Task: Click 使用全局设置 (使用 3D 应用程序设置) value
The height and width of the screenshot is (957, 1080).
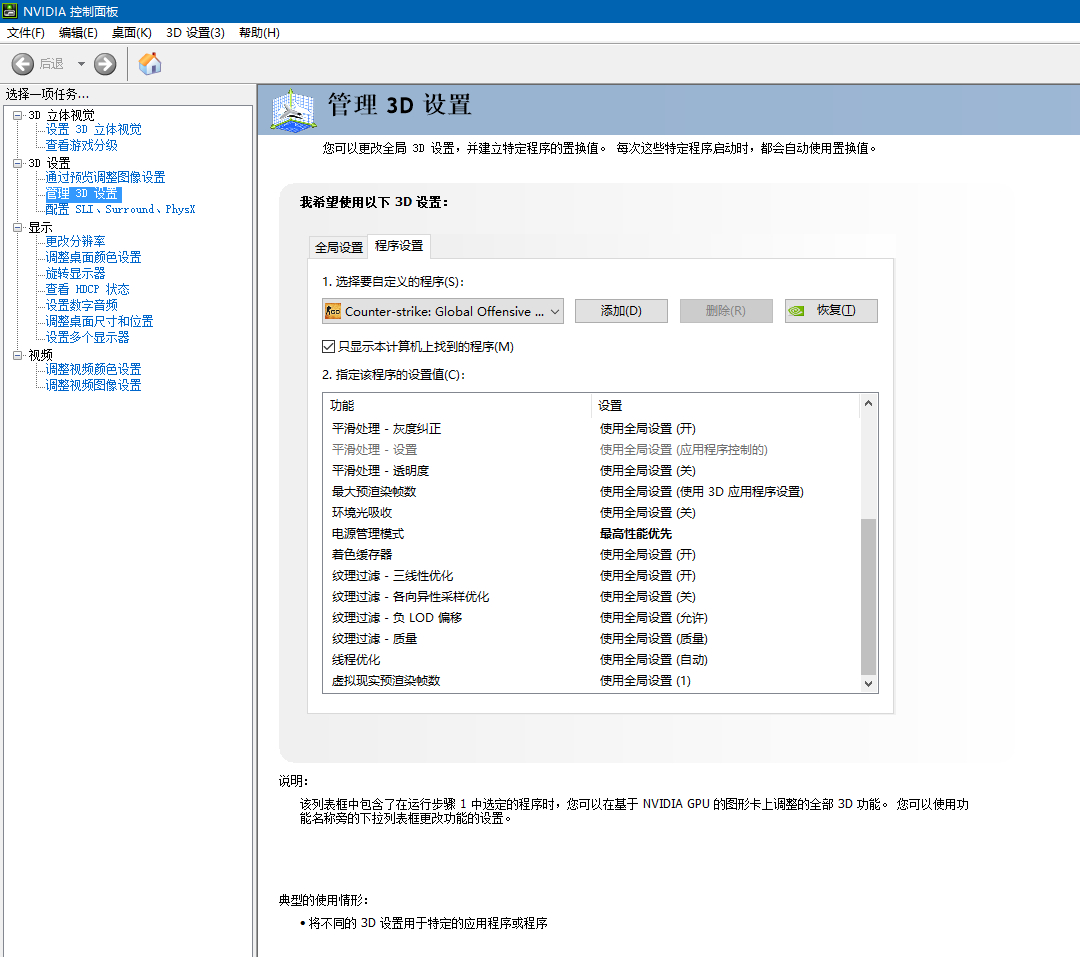Action: click(x=702, y=492)
